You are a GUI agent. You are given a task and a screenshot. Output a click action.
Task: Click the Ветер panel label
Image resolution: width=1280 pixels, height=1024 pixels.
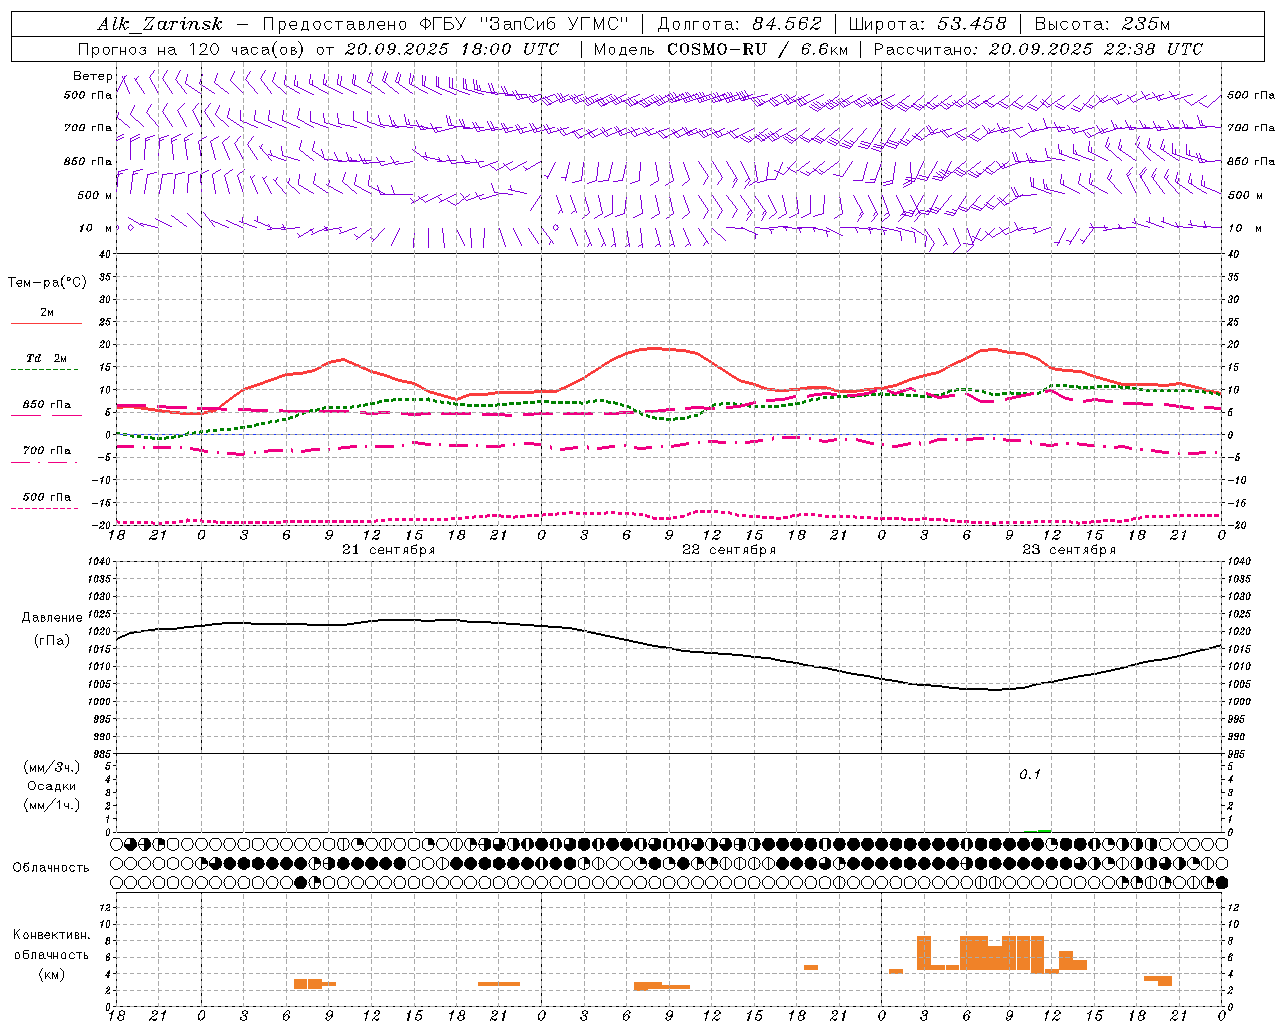point(92,76)
